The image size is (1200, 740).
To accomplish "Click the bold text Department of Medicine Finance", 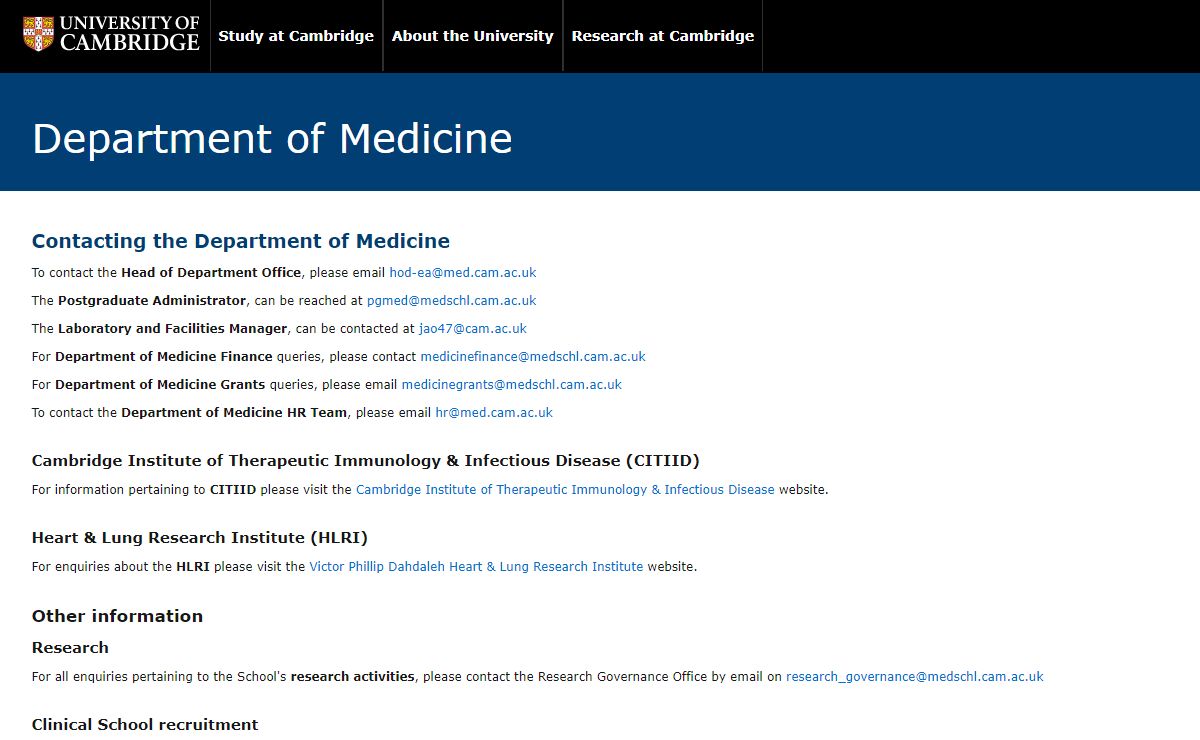I will coord(164,356).
